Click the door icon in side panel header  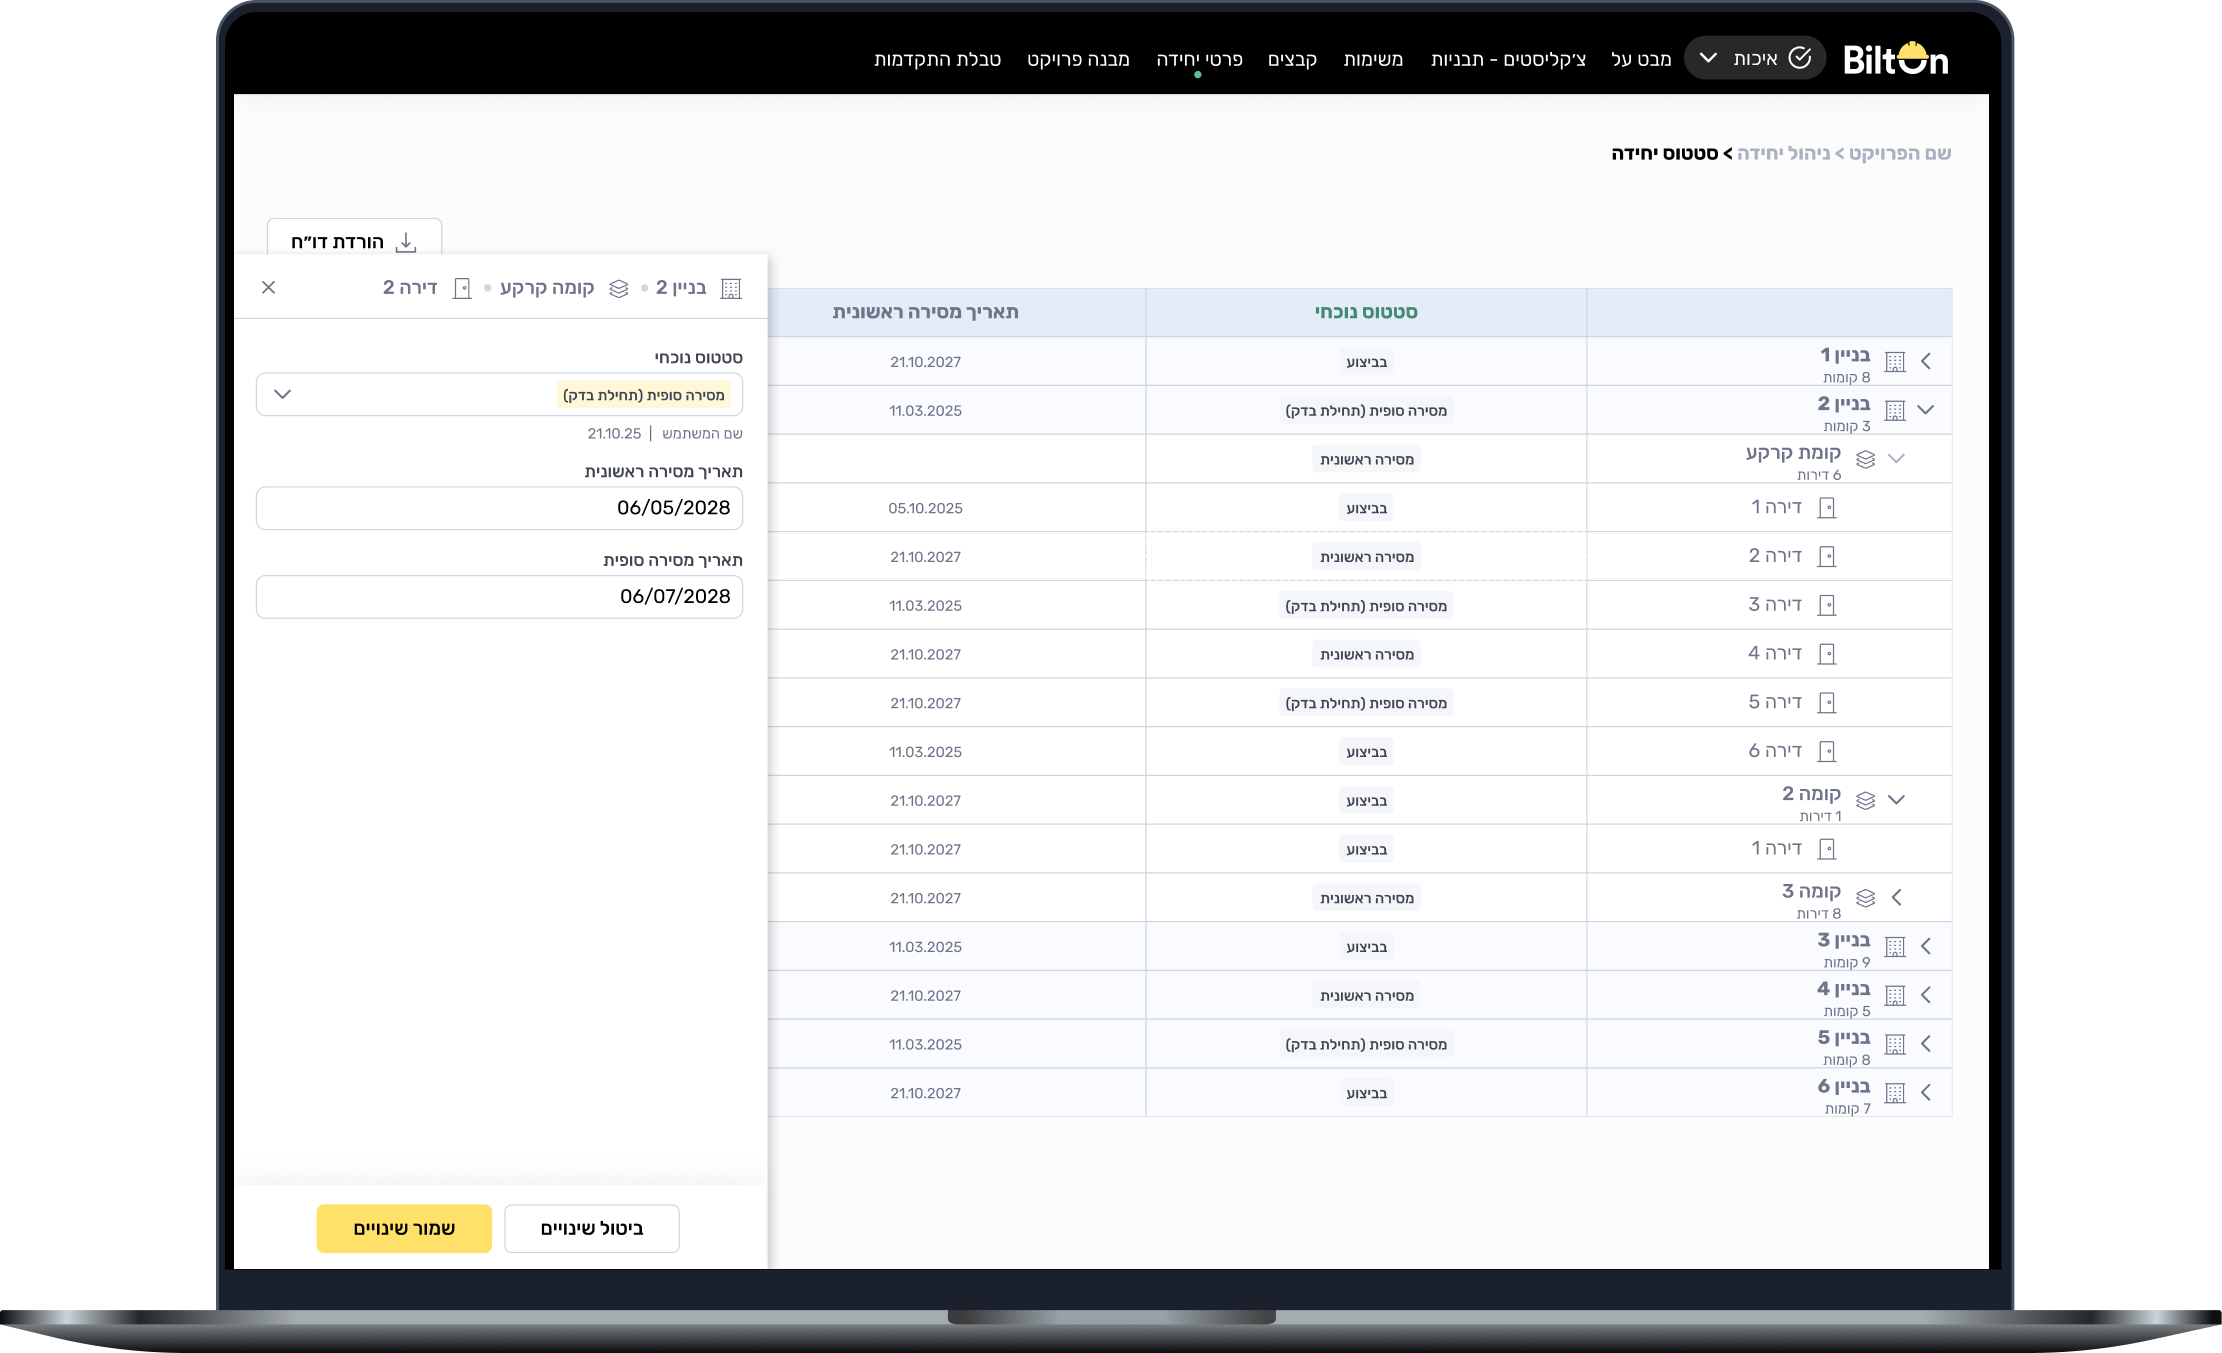click(x=462, y=289)
